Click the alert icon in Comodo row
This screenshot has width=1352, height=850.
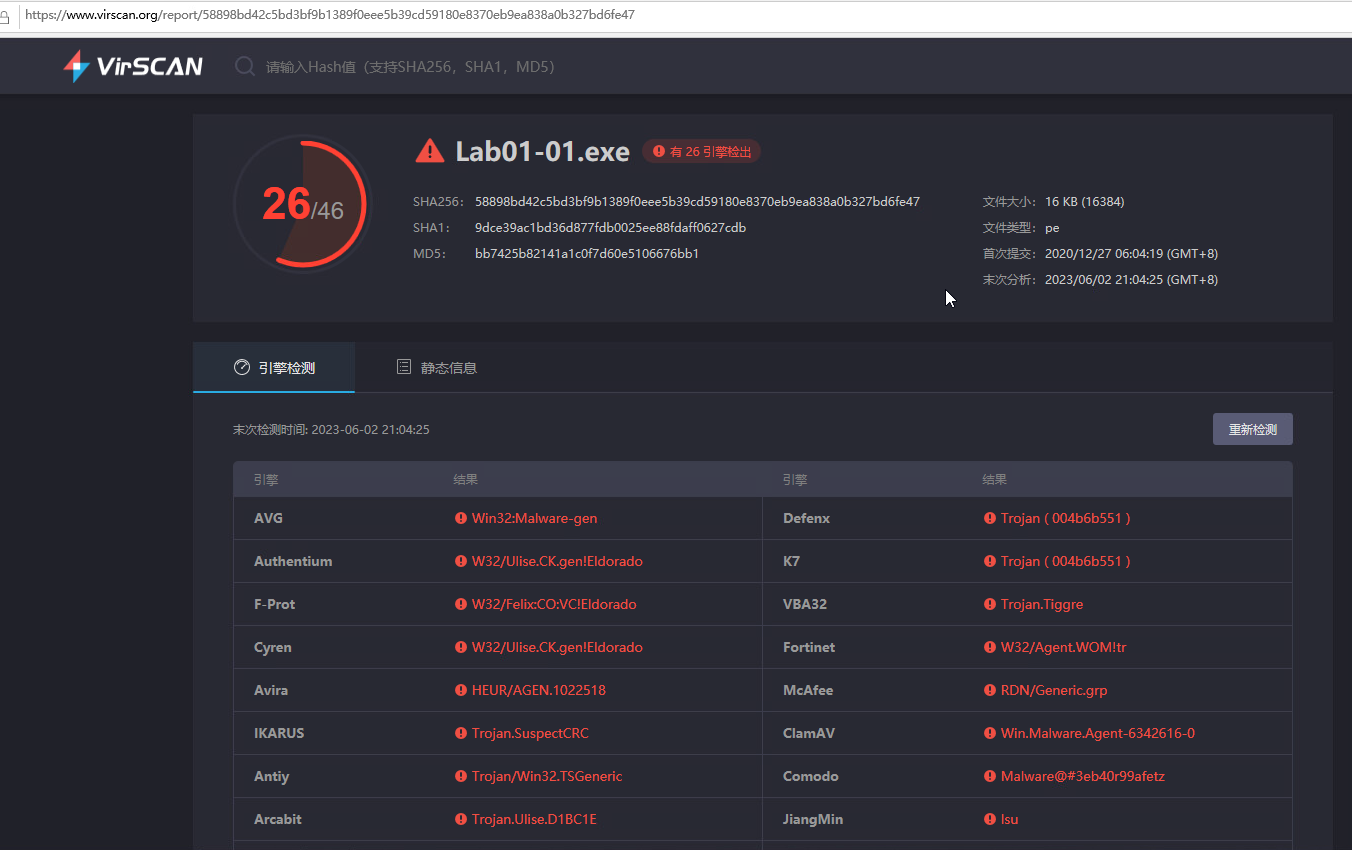(990, 776)
